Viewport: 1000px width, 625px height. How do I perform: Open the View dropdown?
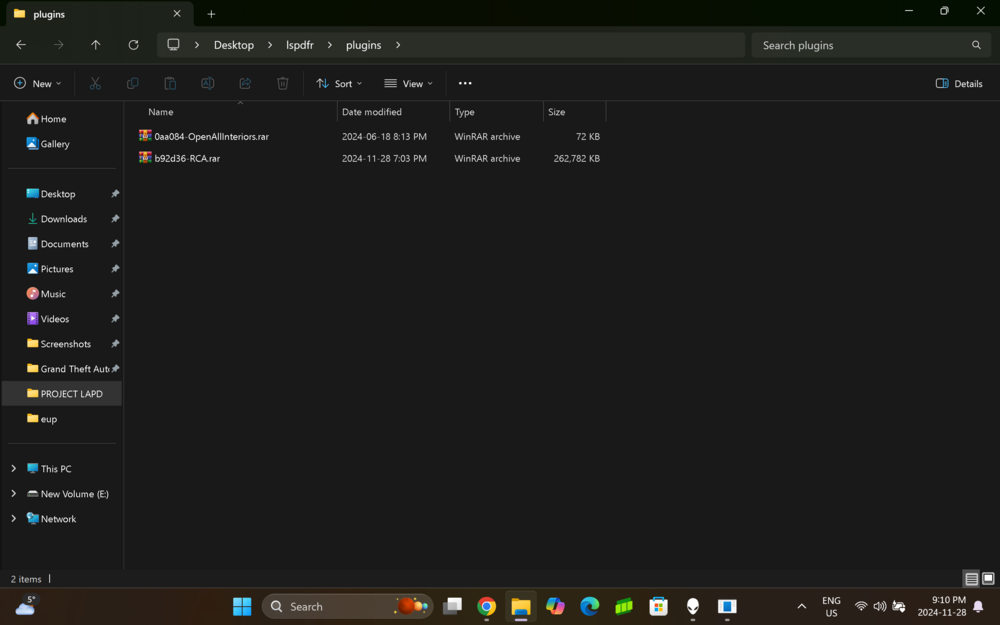[408, 83]
